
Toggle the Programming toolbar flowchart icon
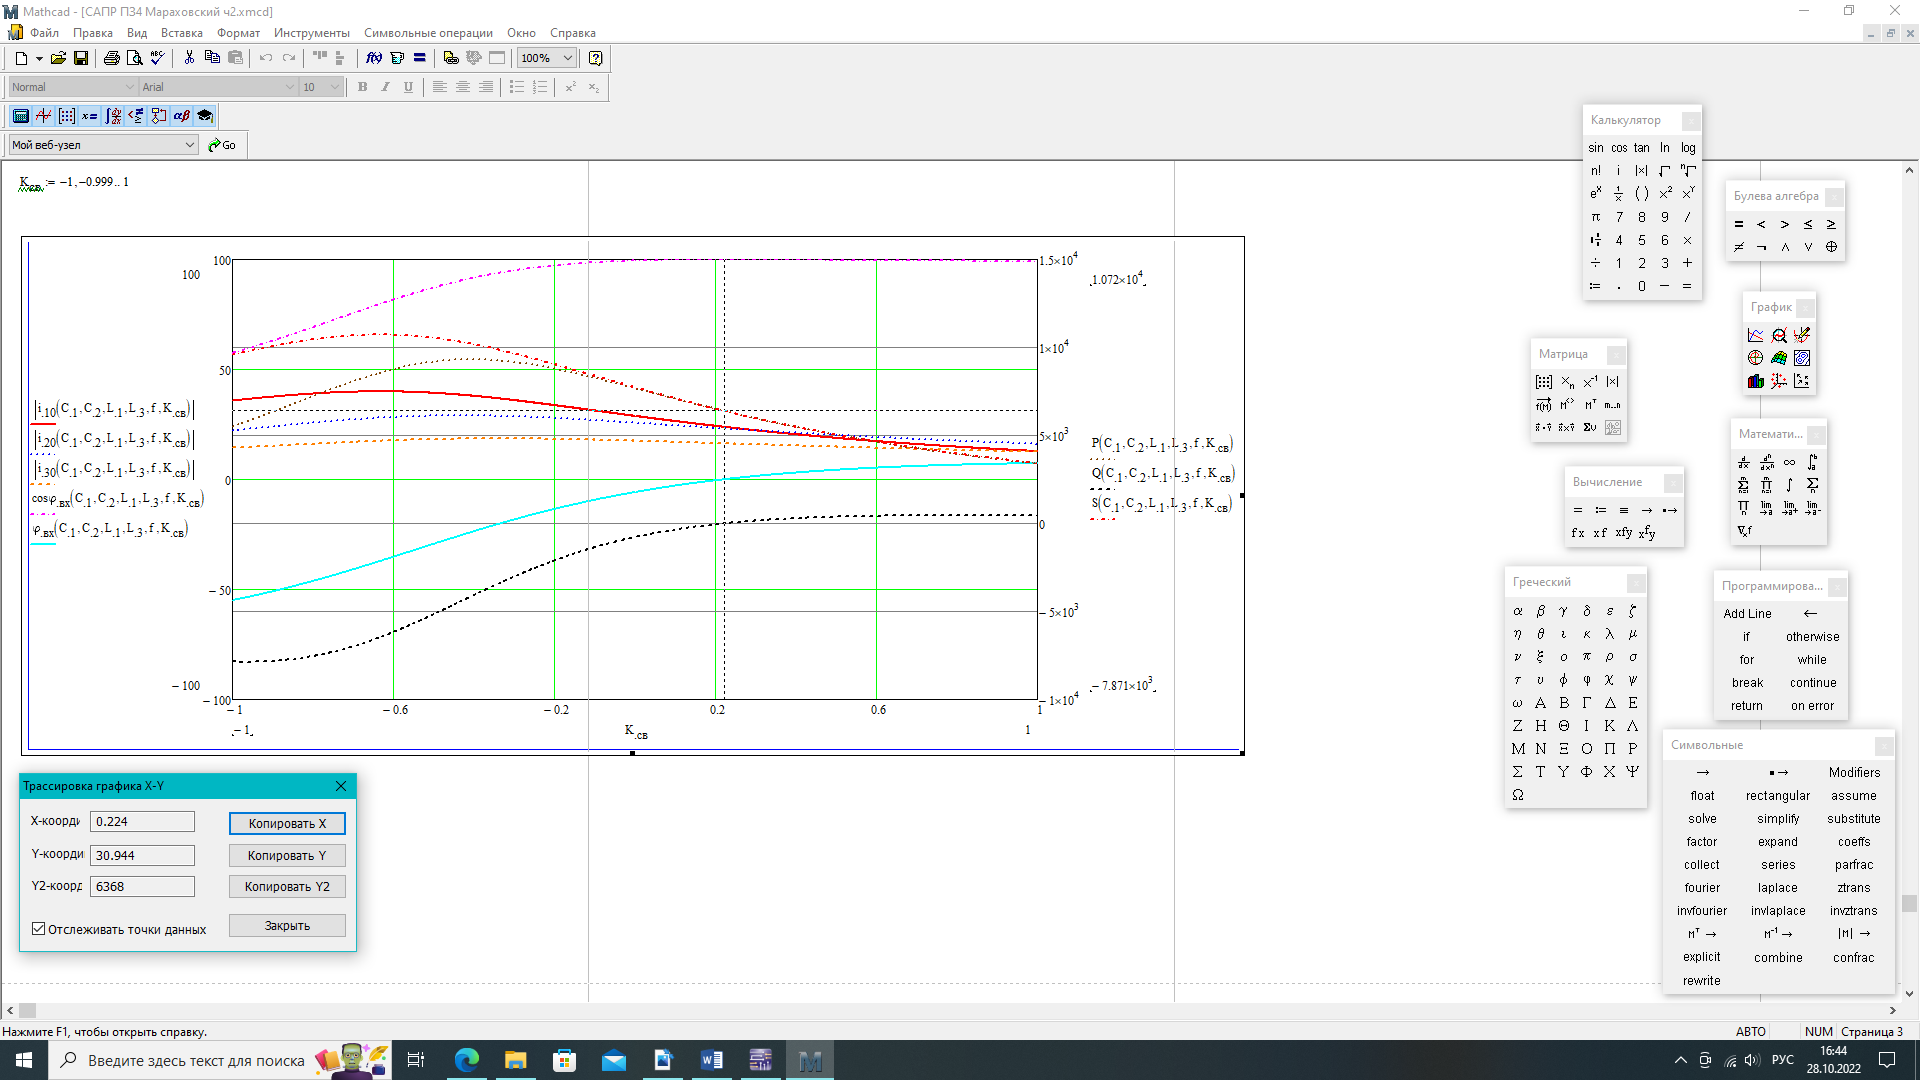pos(159,116)
